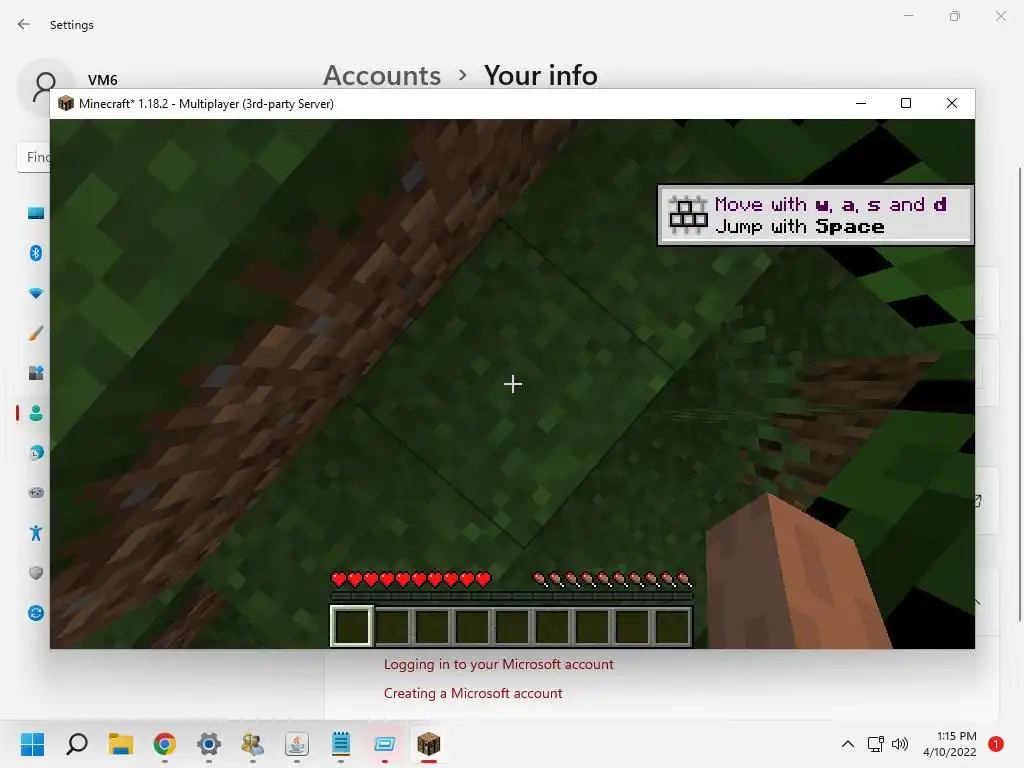1024x768 pixels.
Task: Click the keyboard keys icon in tutorial toast
Action: pos(688,215)
